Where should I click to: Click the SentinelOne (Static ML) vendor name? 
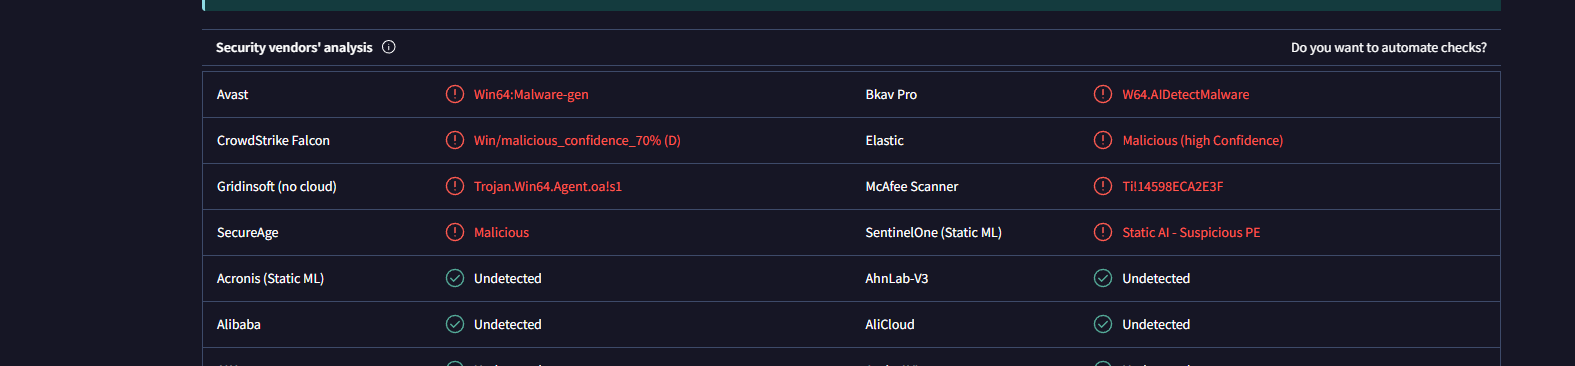(x=933, y=232)
